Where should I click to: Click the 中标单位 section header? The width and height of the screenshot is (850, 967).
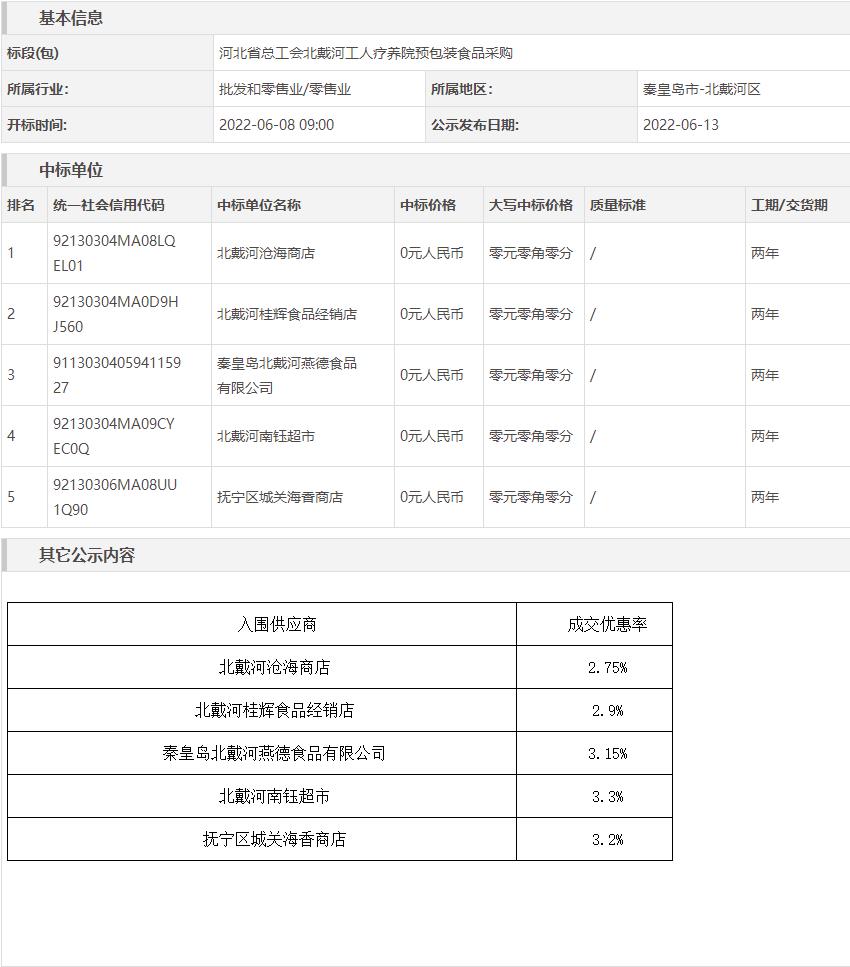tap(70, 170)
